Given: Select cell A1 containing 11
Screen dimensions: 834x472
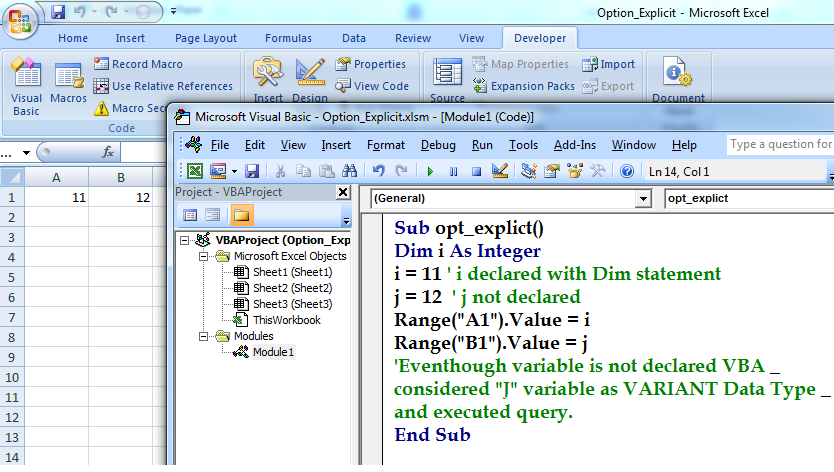Looking at the screenshot, I should point(56,197).
